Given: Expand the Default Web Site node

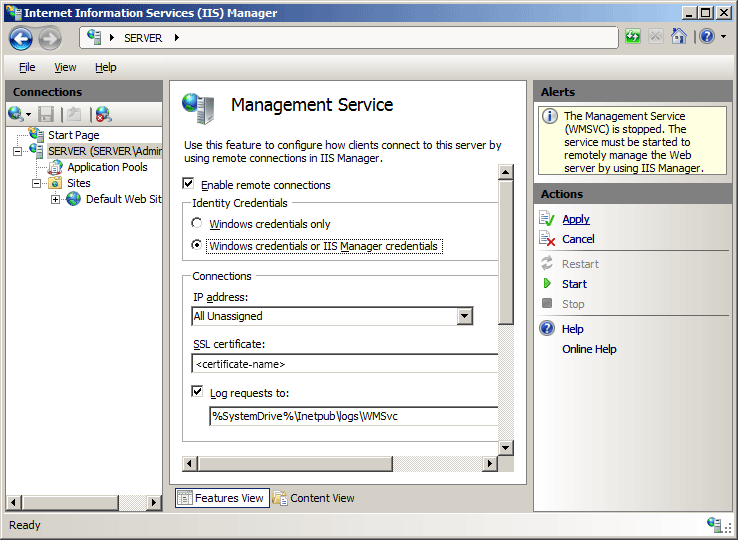Looking at the screenshot, I should pos(56,199).
